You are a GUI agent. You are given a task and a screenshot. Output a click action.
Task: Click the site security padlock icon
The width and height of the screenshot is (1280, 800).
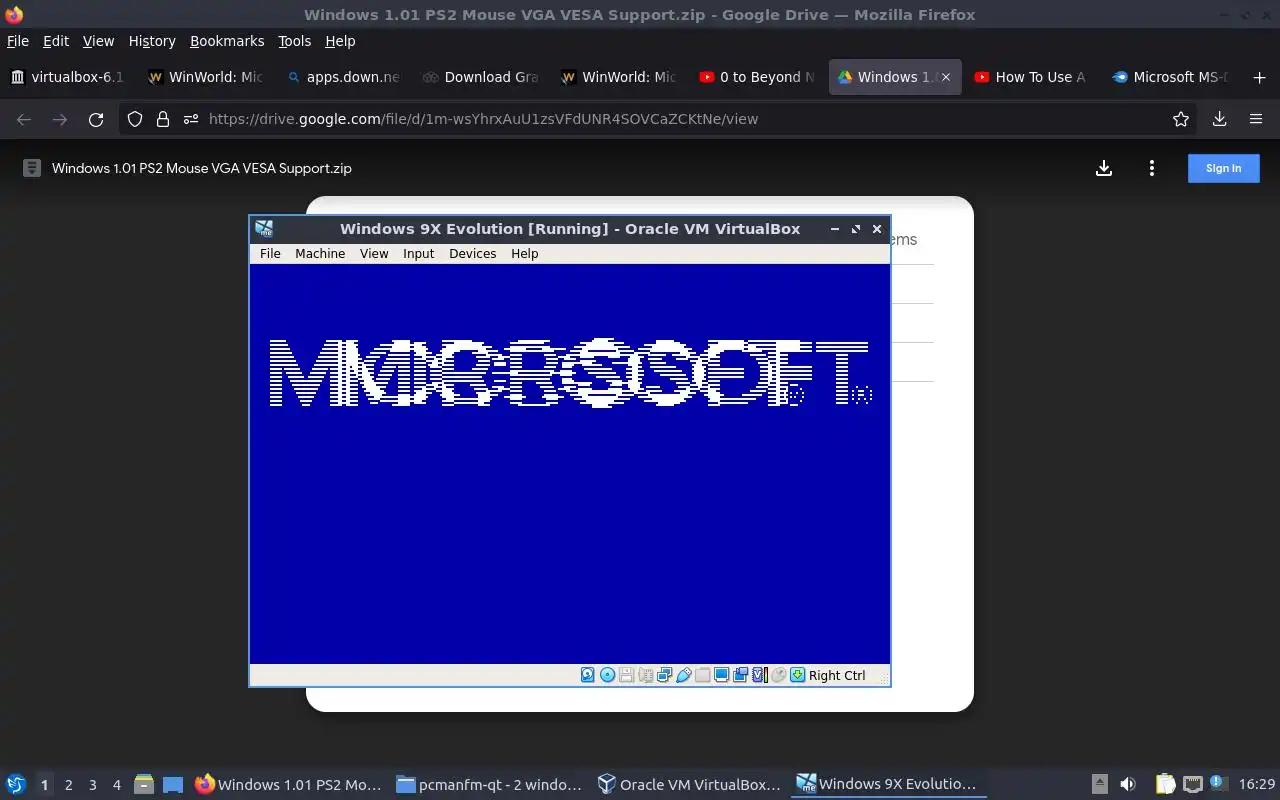162,119
